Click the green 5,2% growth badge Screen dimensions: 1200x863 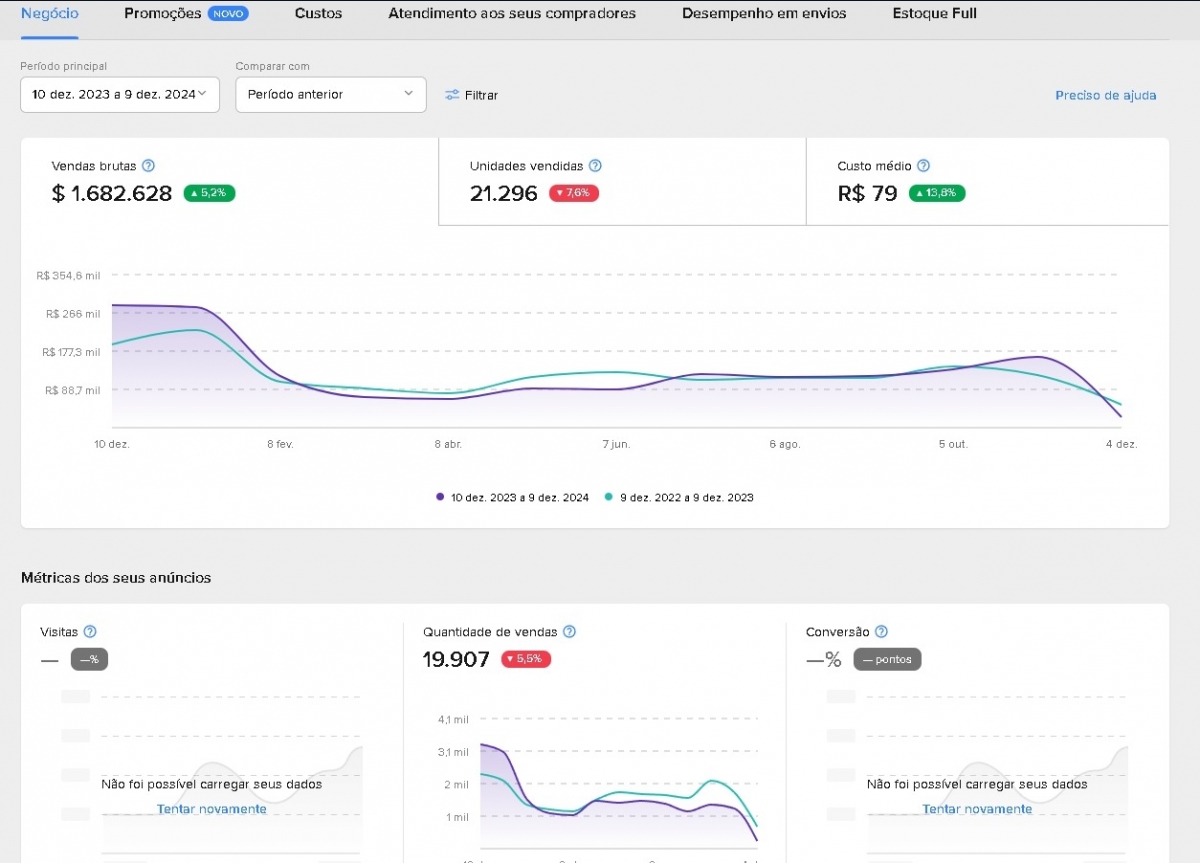point(209,193)
